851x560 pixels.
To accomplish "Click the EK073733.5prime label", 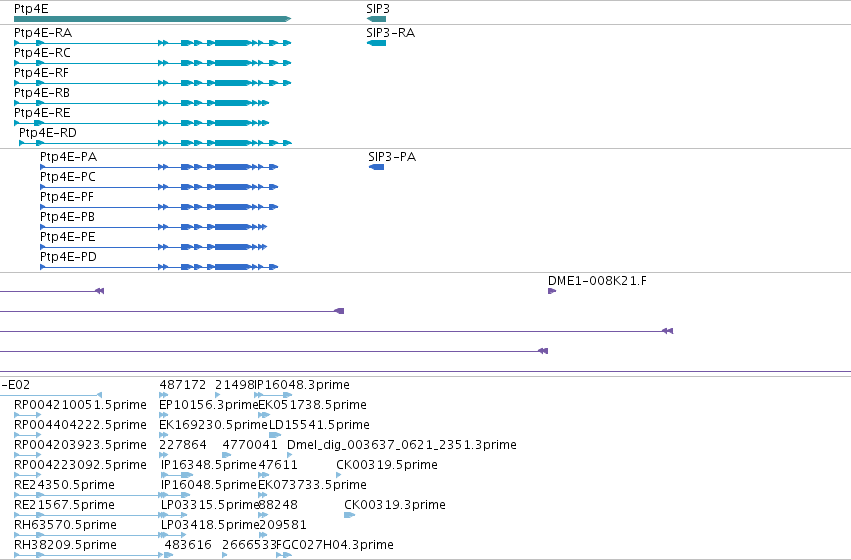I will pos(312,485).
